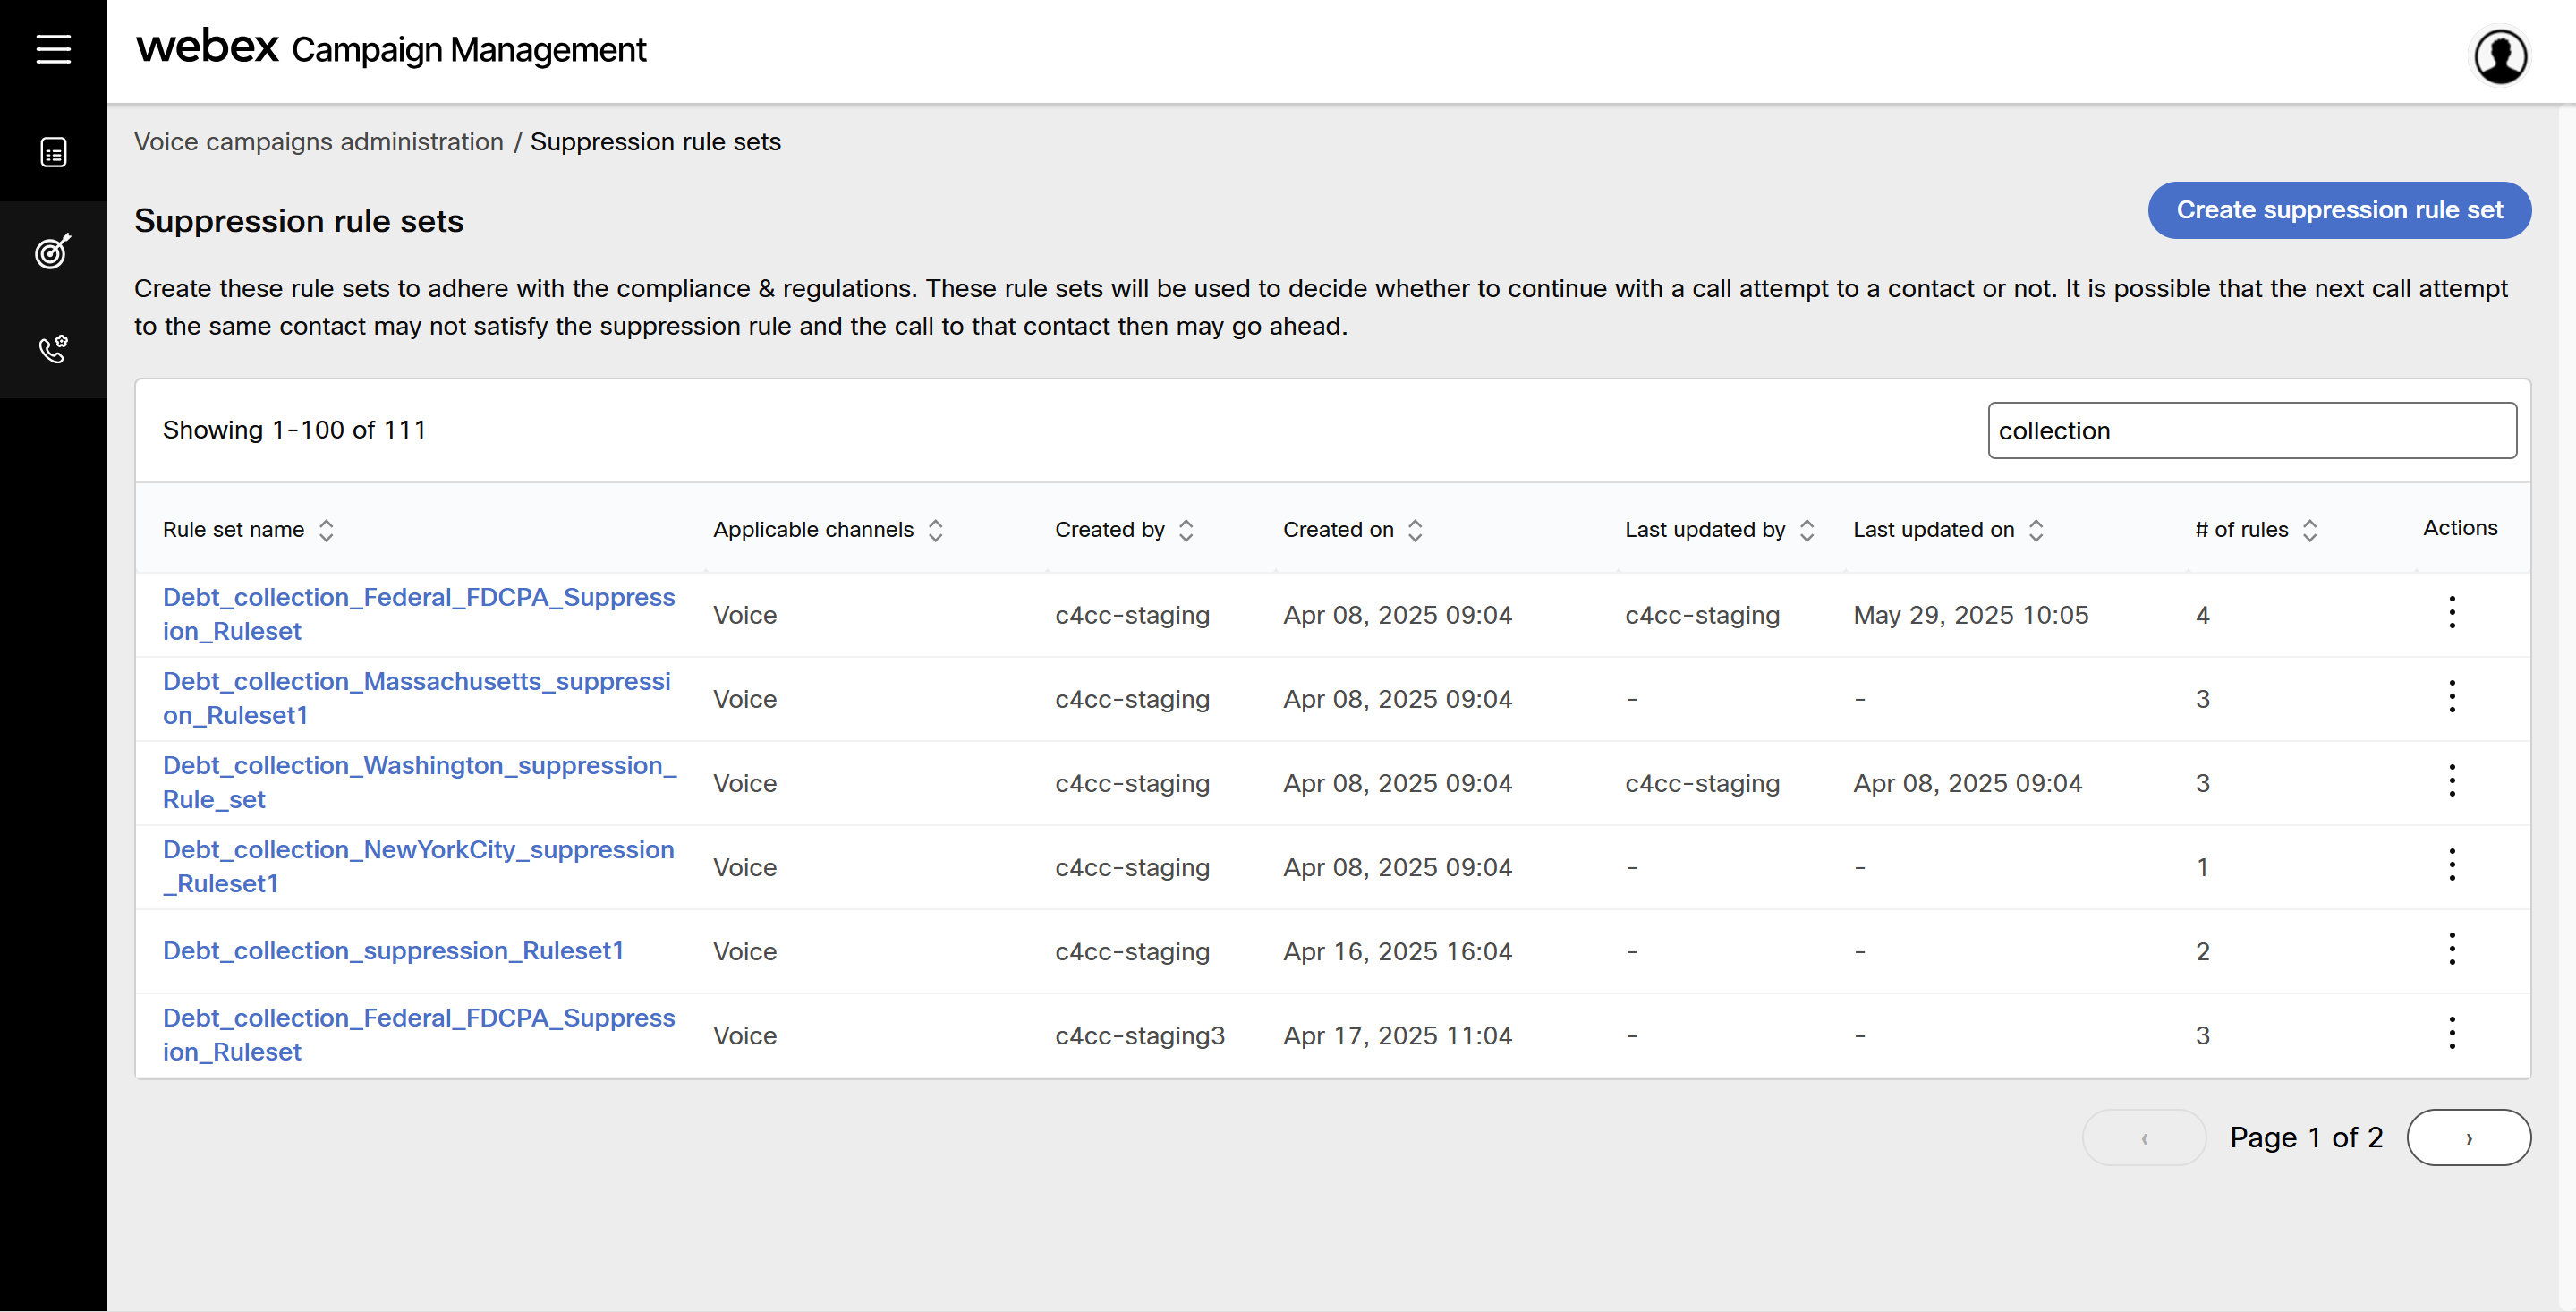The width and height of the screenshot is (2576, 1312).
Task: Sort by # of rules column
Action: point(2309,530)
